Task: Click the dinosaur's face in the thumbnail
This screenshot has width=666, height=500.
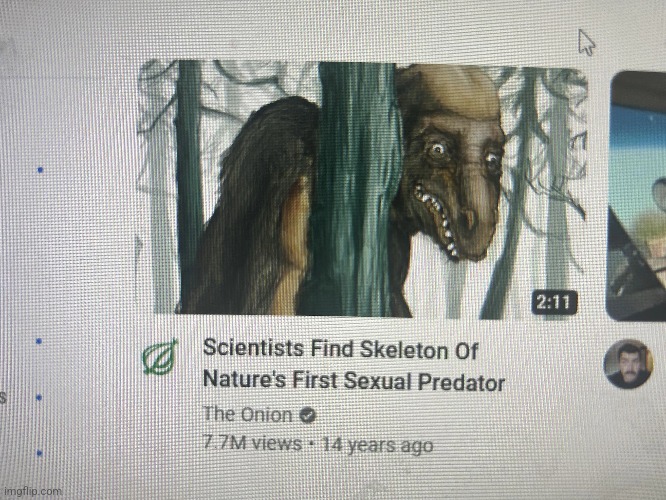Action: pyautogui.click(x=452, y=170)
